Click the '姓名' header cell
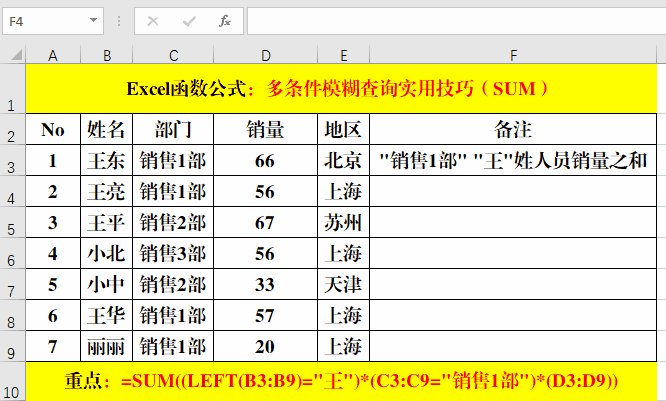 107,129
